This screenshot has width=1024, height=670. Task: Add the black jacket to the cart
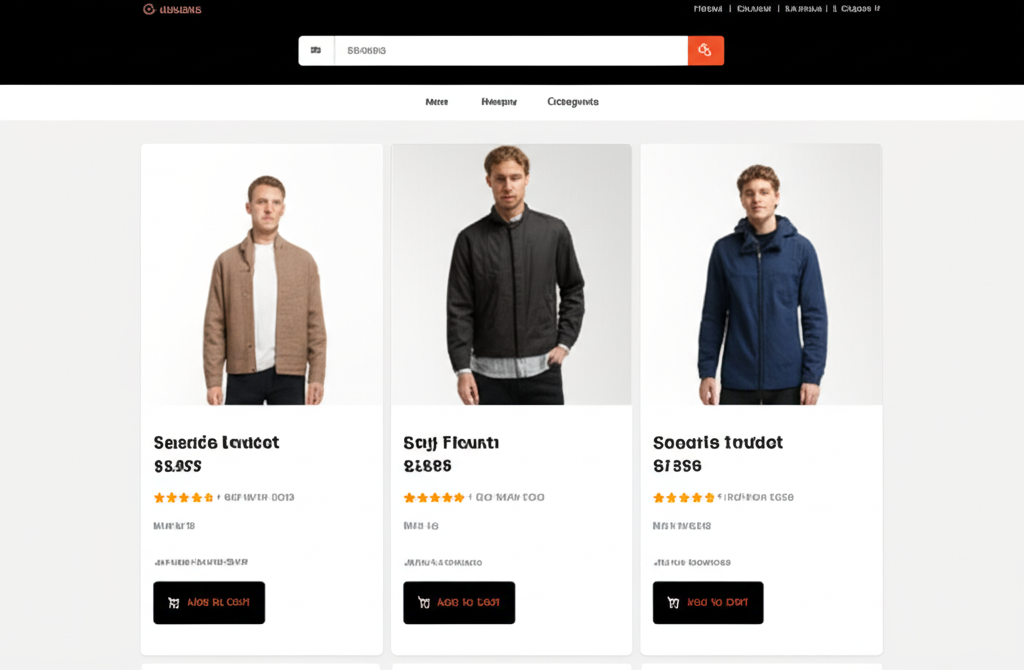[459, 603]
